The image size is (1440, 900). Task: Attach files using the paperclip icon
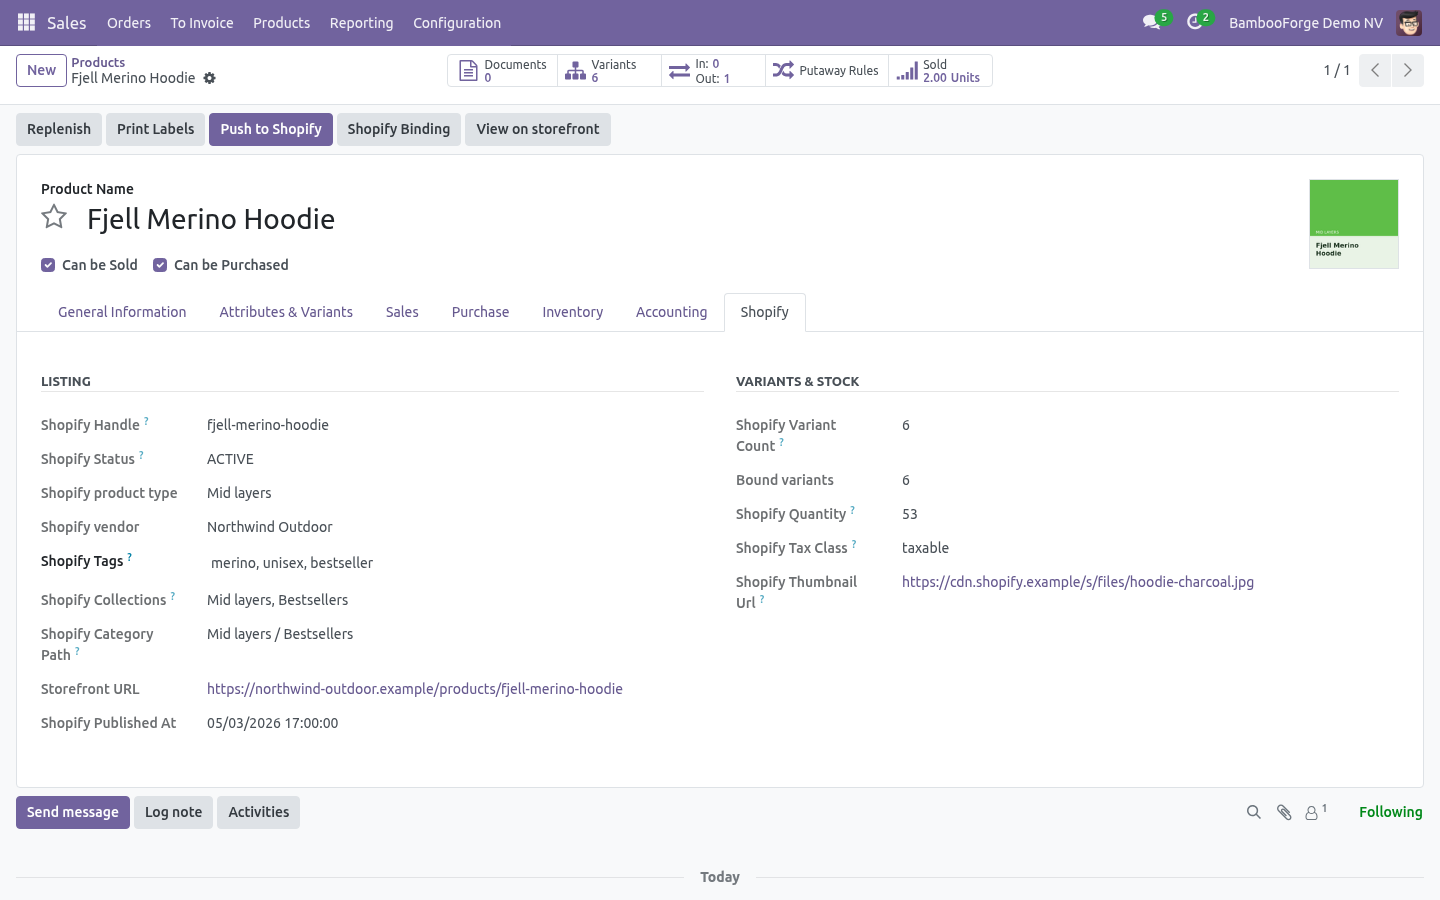(x=1284, y=812)
